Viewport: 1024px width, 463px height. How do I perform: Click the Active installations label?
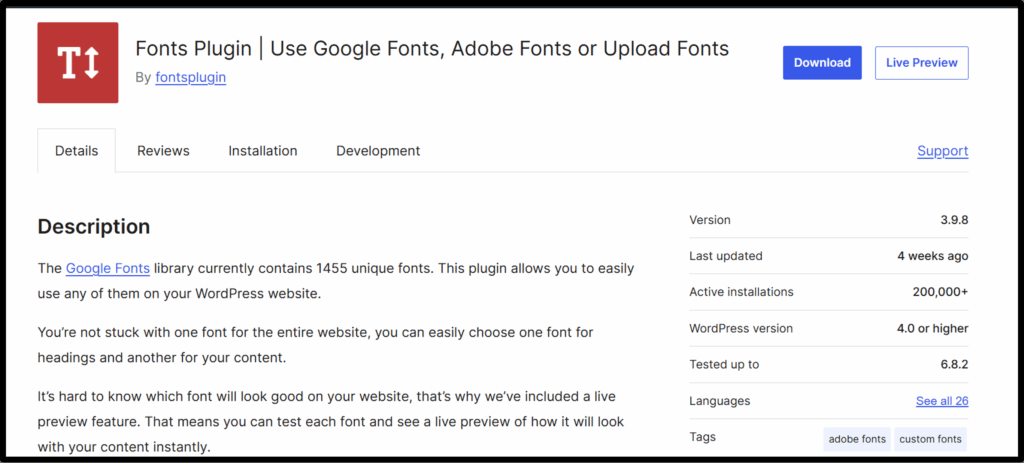pos(741,292)
